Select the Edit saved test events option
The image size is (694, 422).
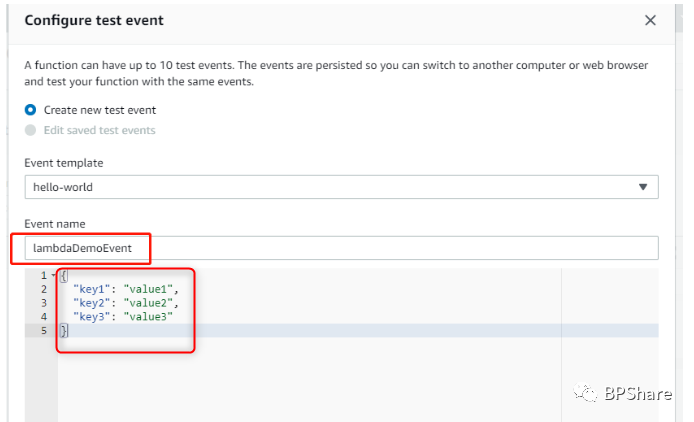(31, 130)
